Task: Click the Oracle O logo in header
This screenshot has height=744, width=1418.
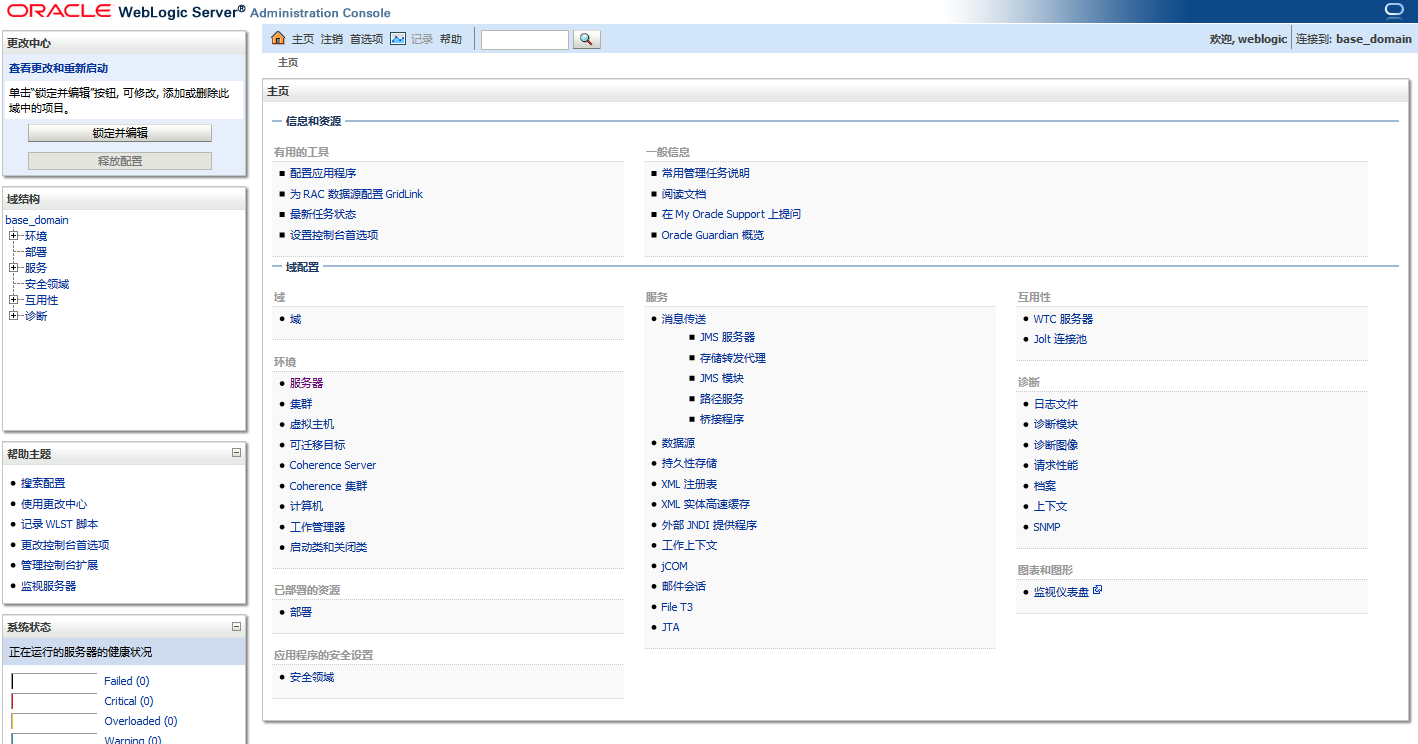Action: point(1395,10)
